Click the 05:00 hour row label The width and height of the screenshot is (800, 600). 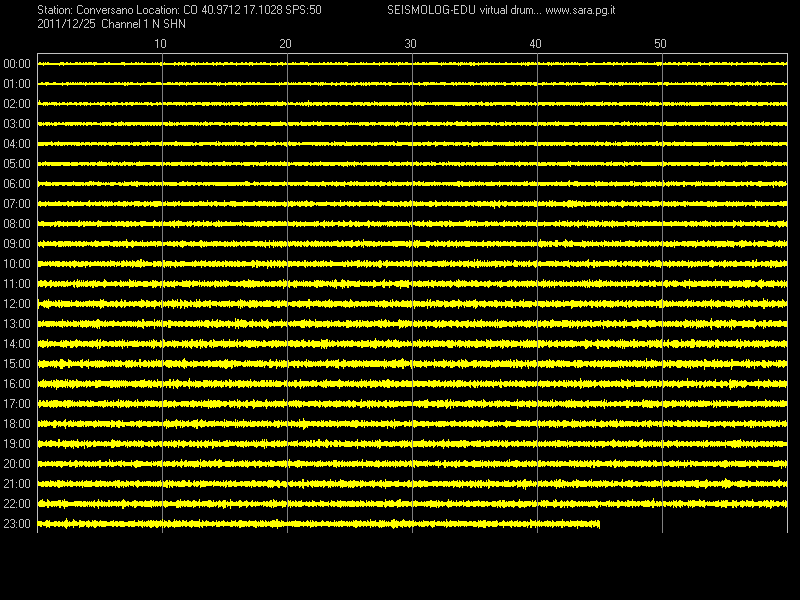pyautogui.click(x=17, y=164)
